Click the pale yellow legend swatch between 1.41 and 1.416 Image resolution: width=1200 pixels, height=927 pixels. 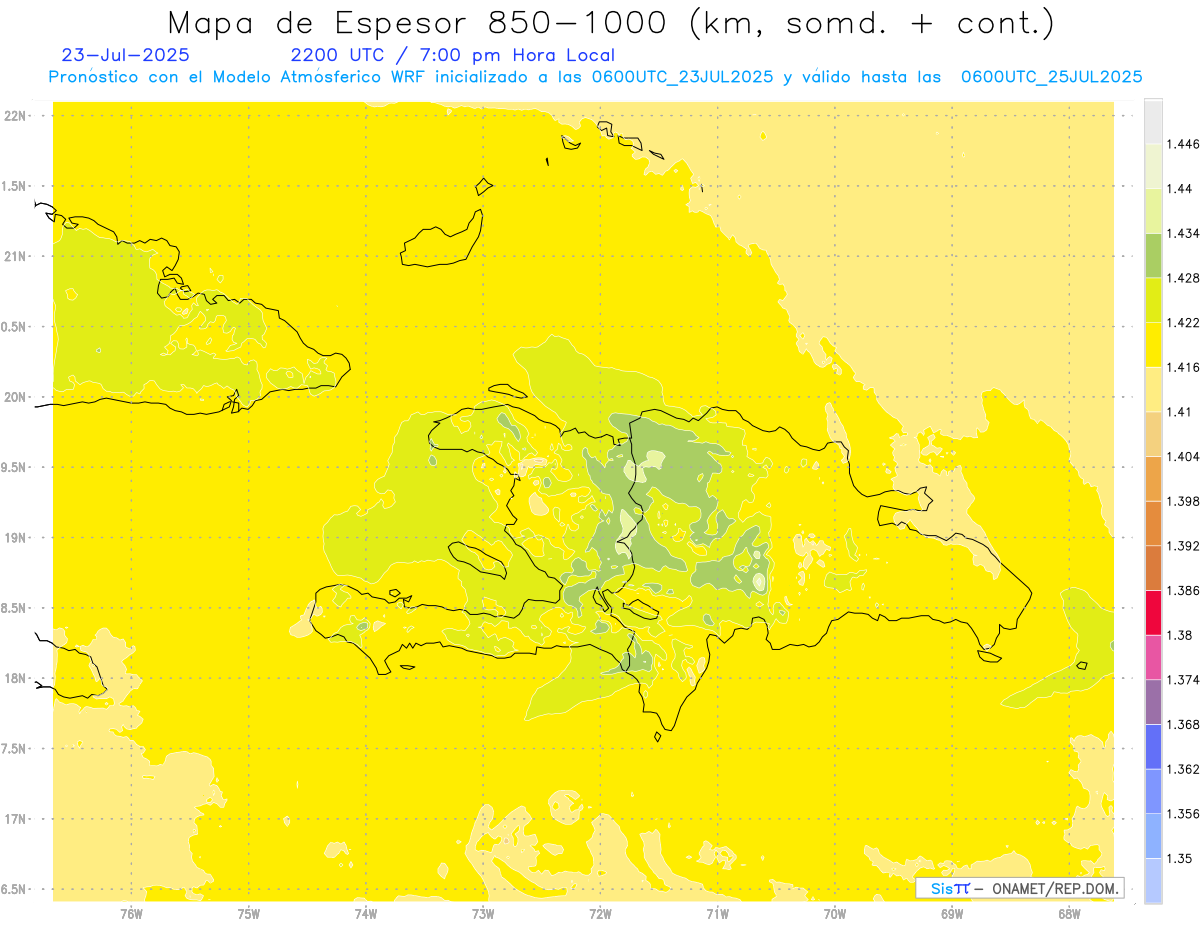[x=1153, y=389]
